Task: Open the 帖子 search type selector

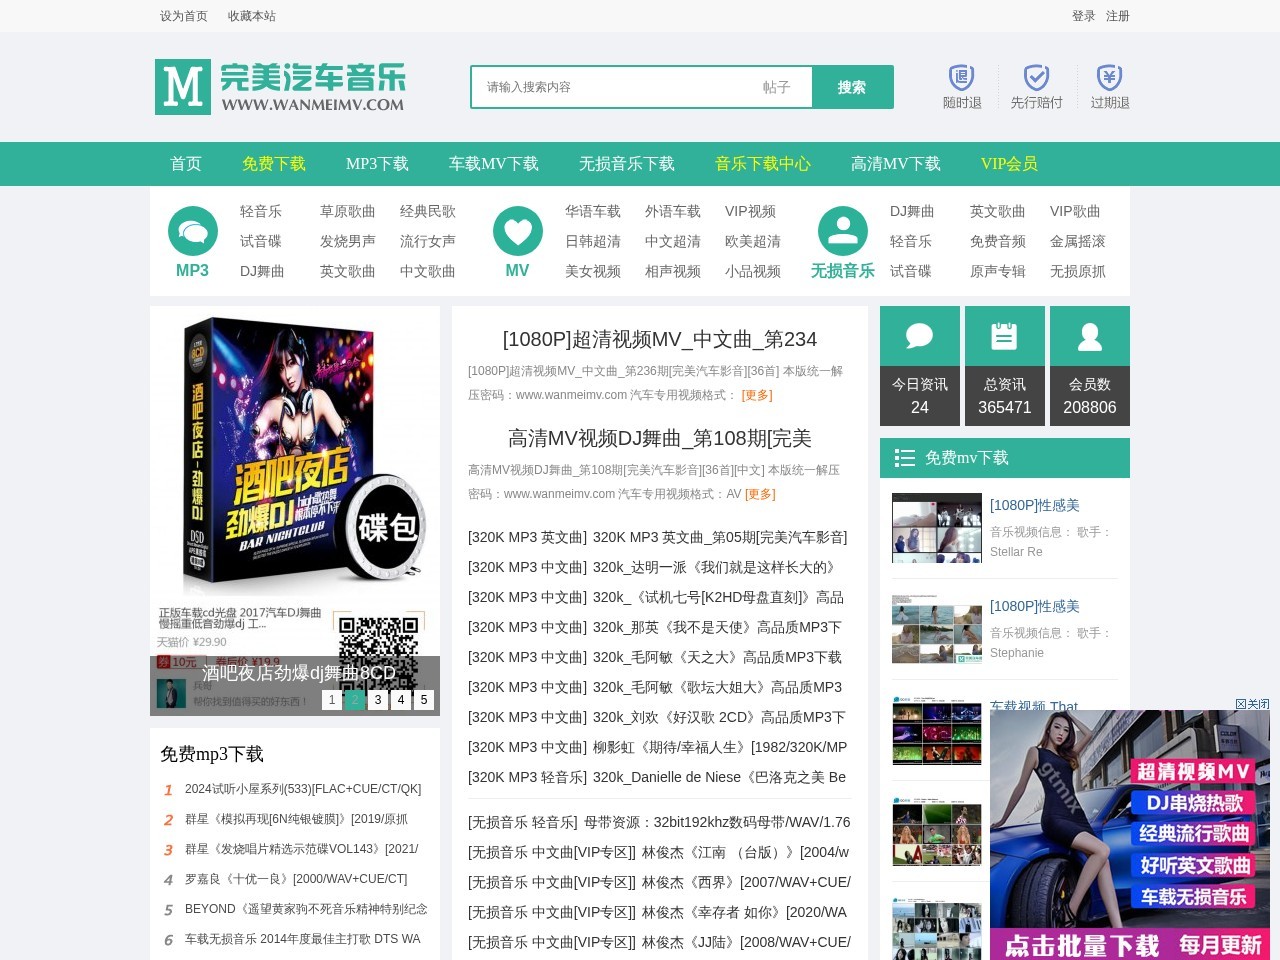Action: coord(776,87)
